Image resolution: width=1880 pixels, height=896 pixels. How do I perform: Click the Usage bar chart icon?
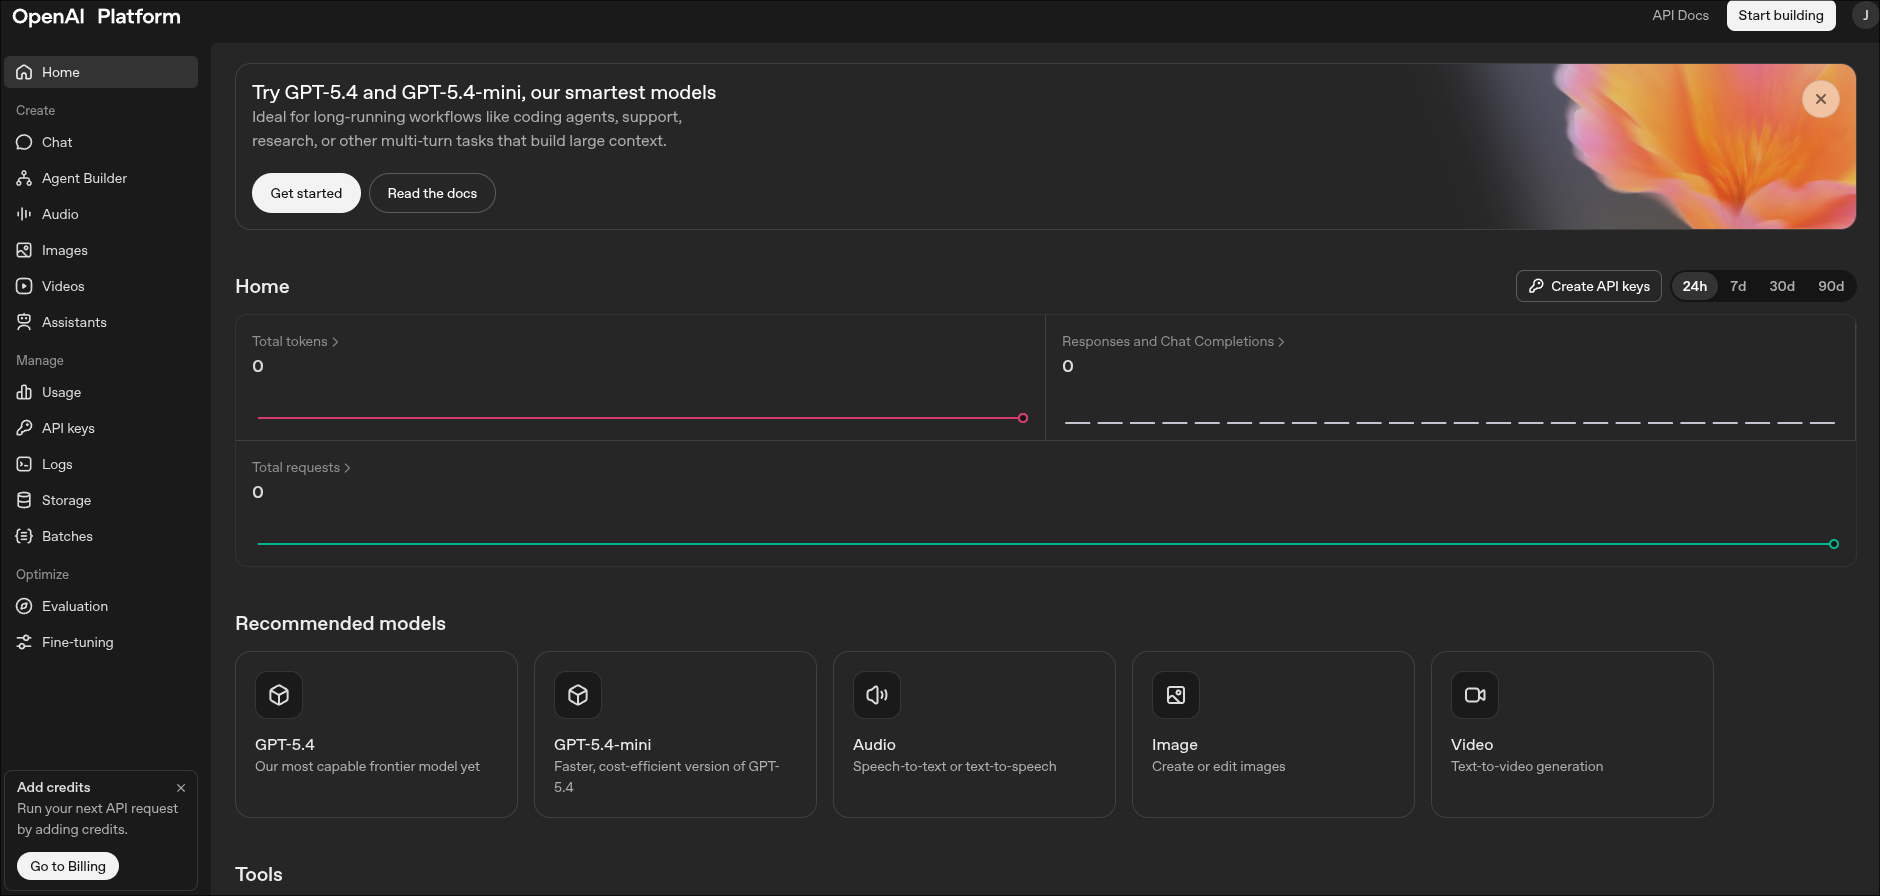(x=24, y=392)
